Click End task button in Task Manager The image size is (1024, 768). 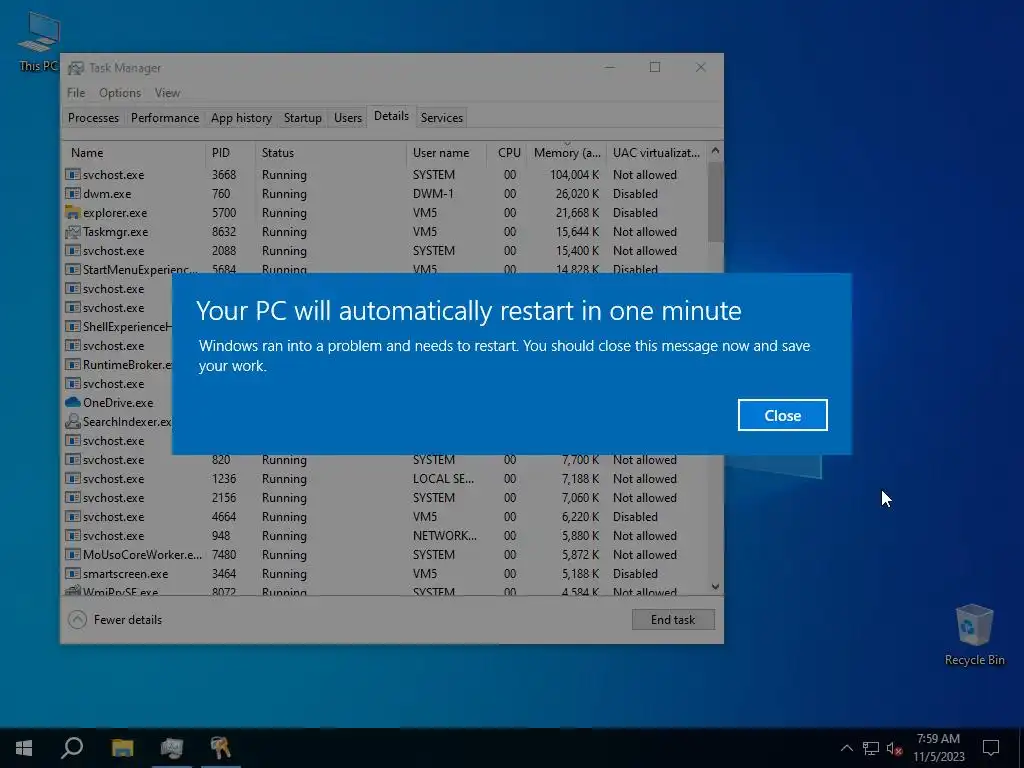point(673,620)
